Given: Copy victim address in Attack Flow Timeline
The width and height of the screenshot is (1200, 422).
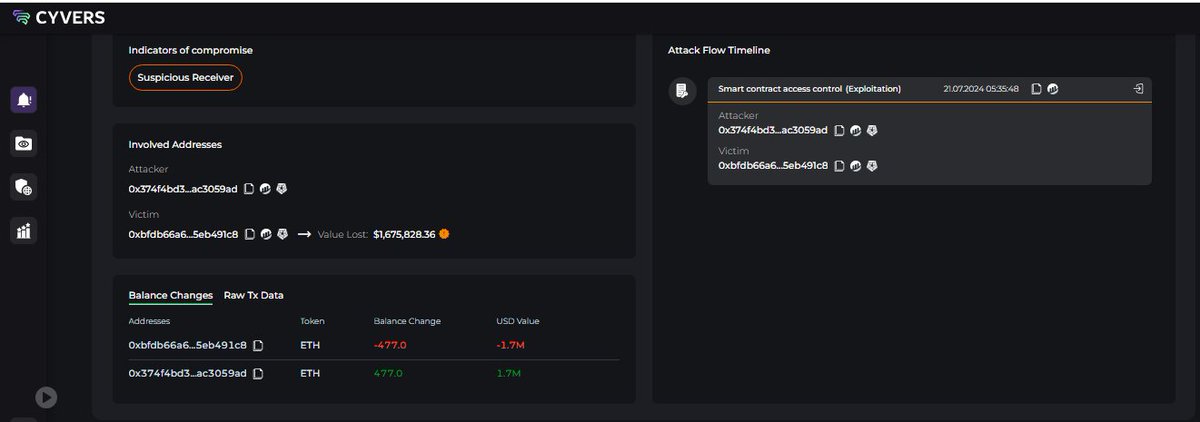Looking at the screenshot, I should click(840, 165).
